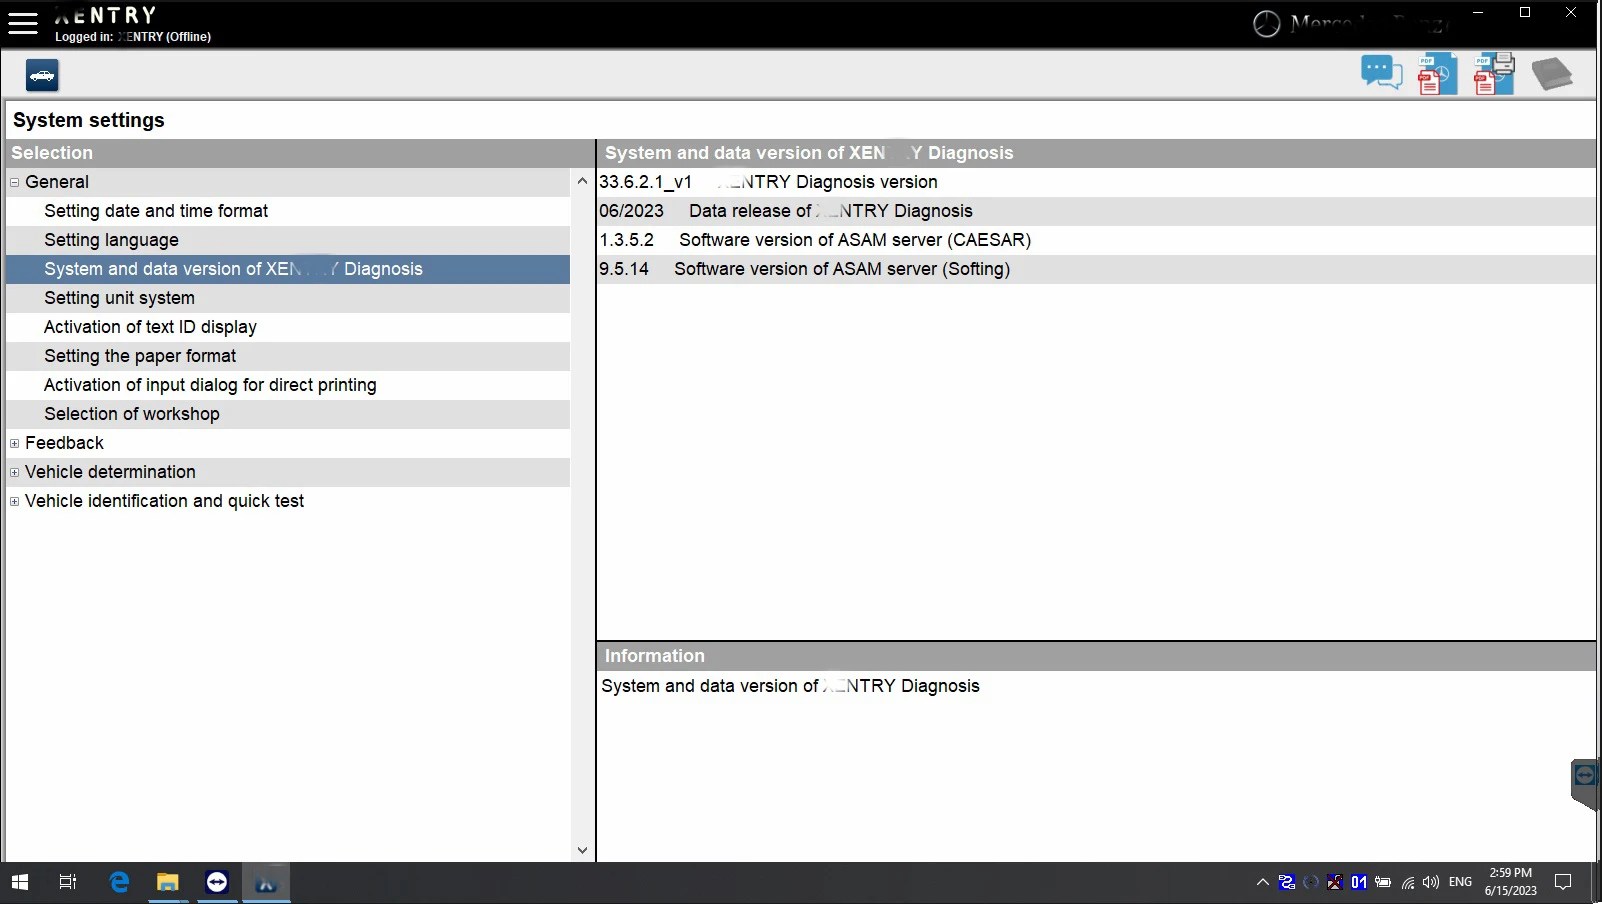The width and height of the screenshot is (1602, 904).
Task: Open the gray book help icon
Action: tap(1552, 74)
